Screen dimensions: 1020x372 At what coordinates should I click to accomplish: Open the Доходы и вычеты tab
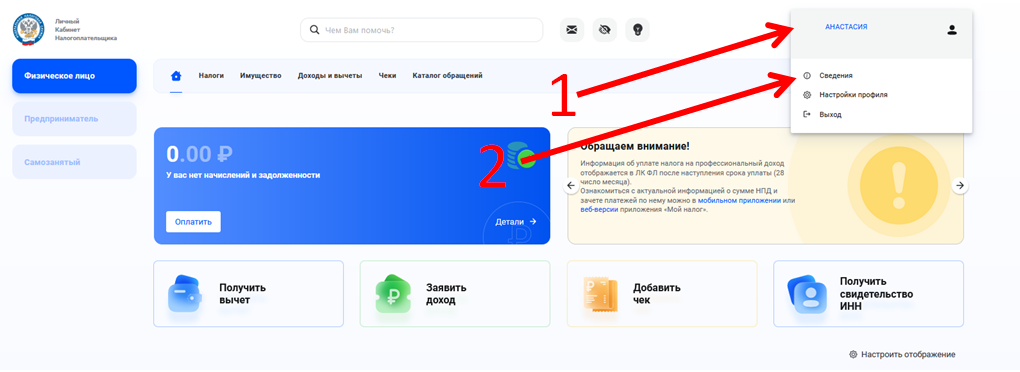click(330, 76)
